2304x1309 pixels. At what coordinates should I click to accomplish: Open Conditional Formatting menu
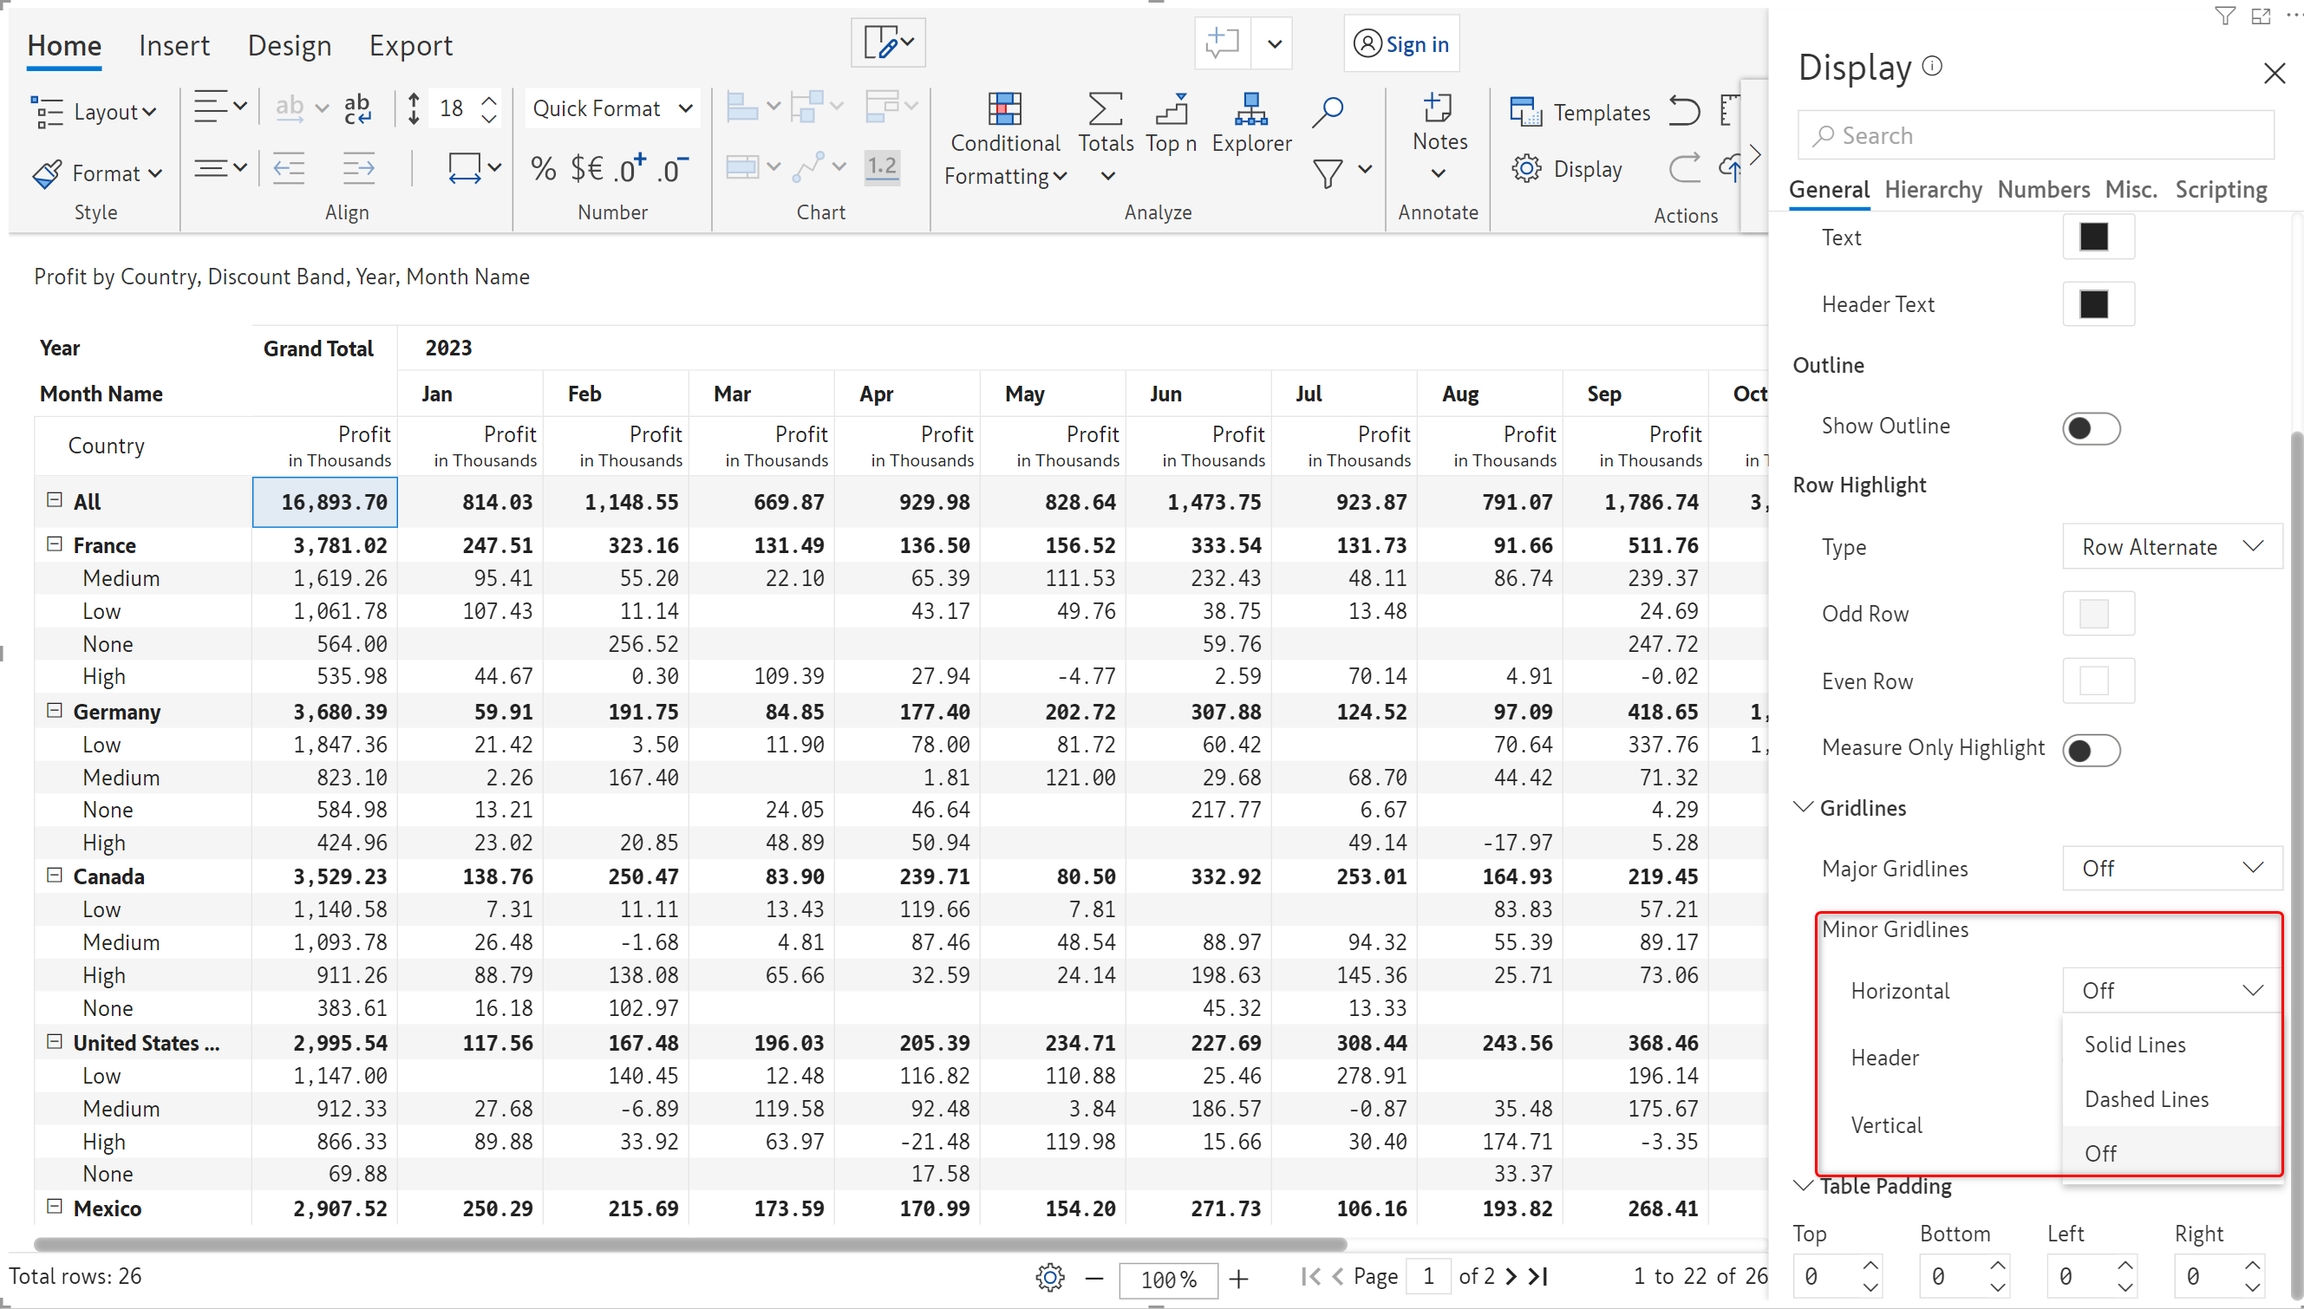1005,139
